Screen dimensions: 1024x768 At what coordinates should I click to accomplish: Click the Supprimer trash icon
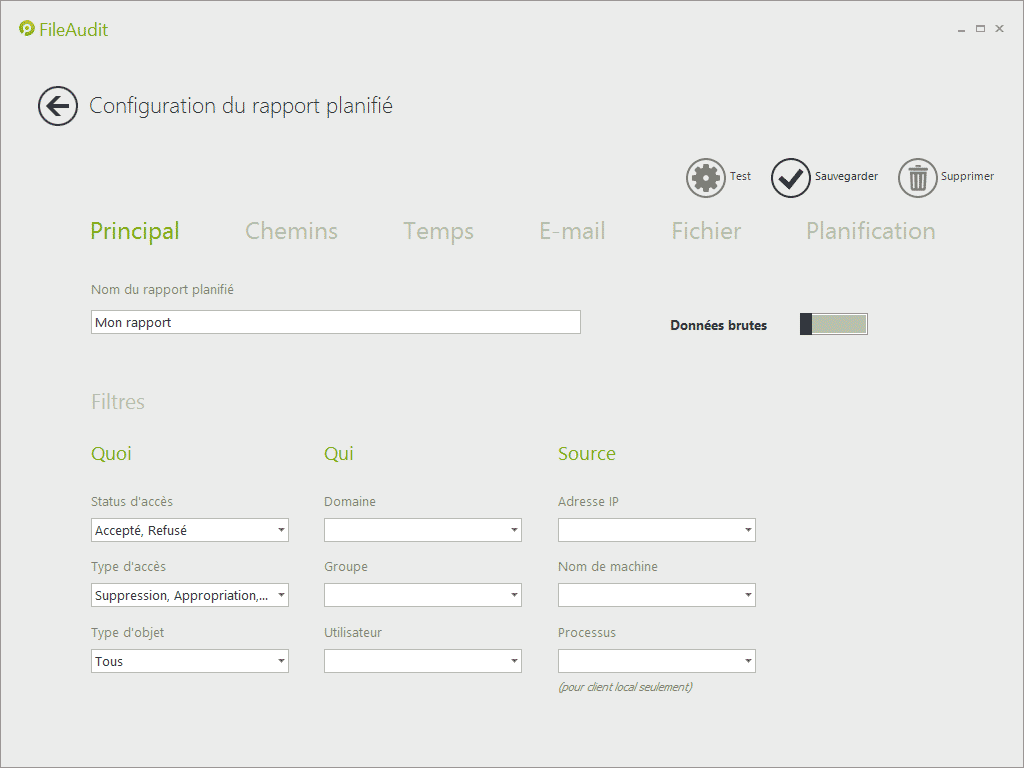click(x=917, y=178)
